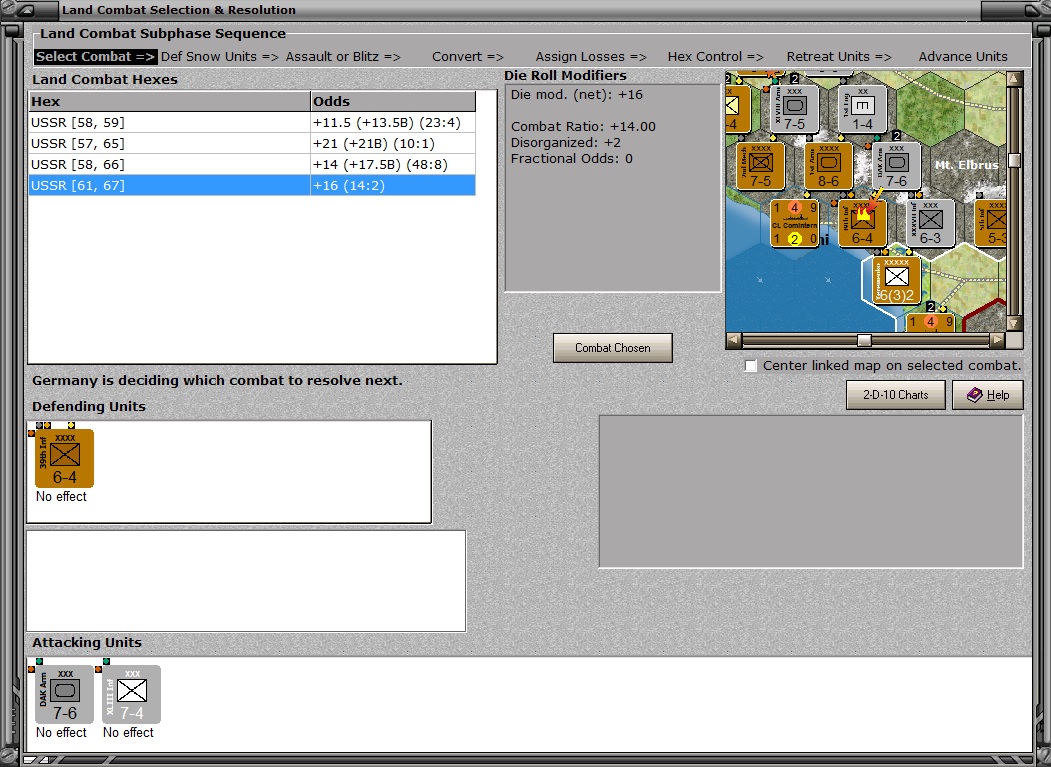
Task: Click the XXXVII Inf 6-3 unit on map
Action: pos(930,223)
